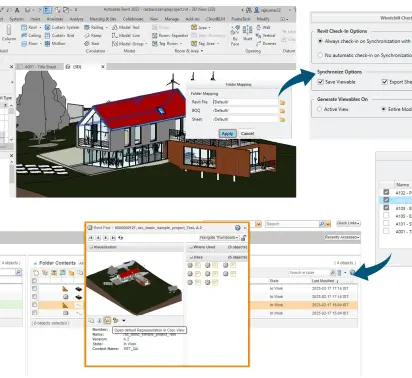The width and height of the screenshot is (412, 378).
Task: Open the Massing & Site ribbon tab
Action: [x=103, y=19]
